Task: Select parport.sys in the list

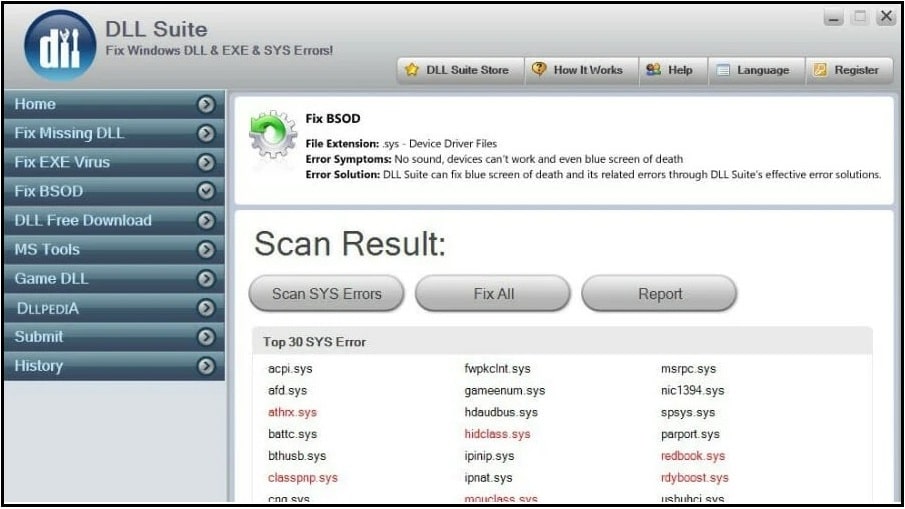Action: tap(690, 435)
